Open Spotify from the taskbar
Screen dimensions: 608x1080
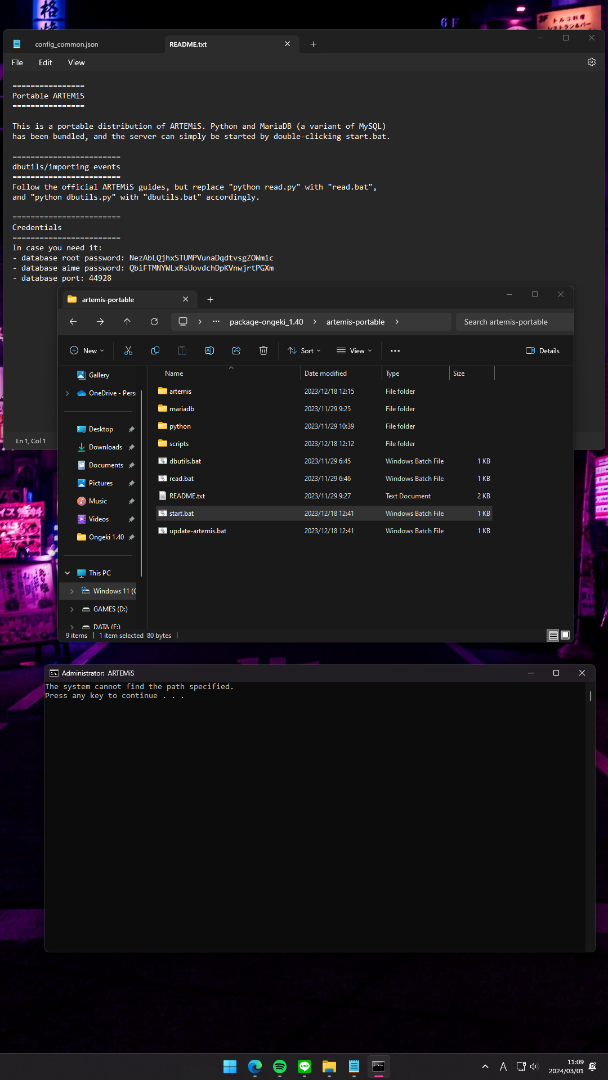coord(279,1067)
